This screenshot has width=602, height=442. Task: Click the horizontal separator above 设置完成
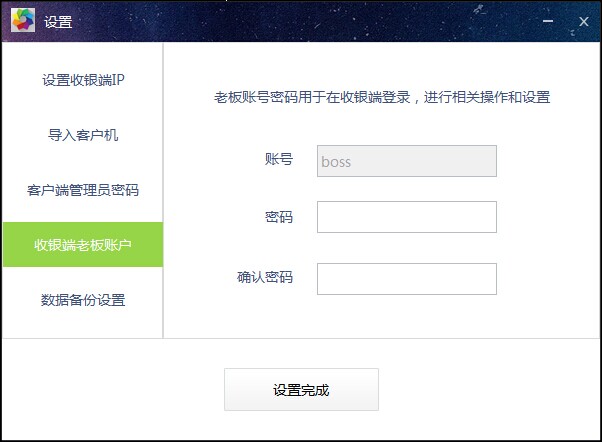[x=301, y=338]
